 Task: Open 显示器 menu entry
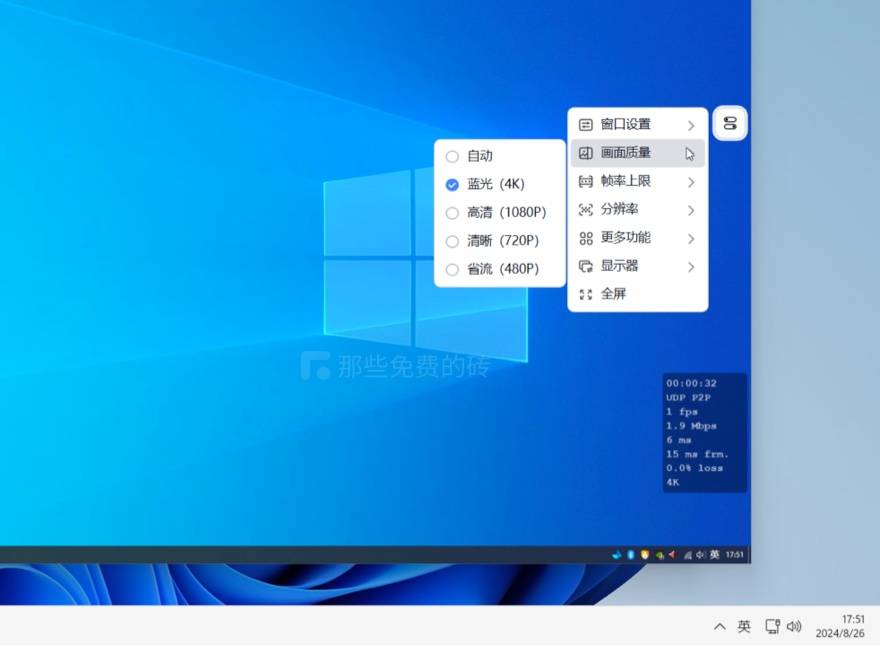click(638, 266)
